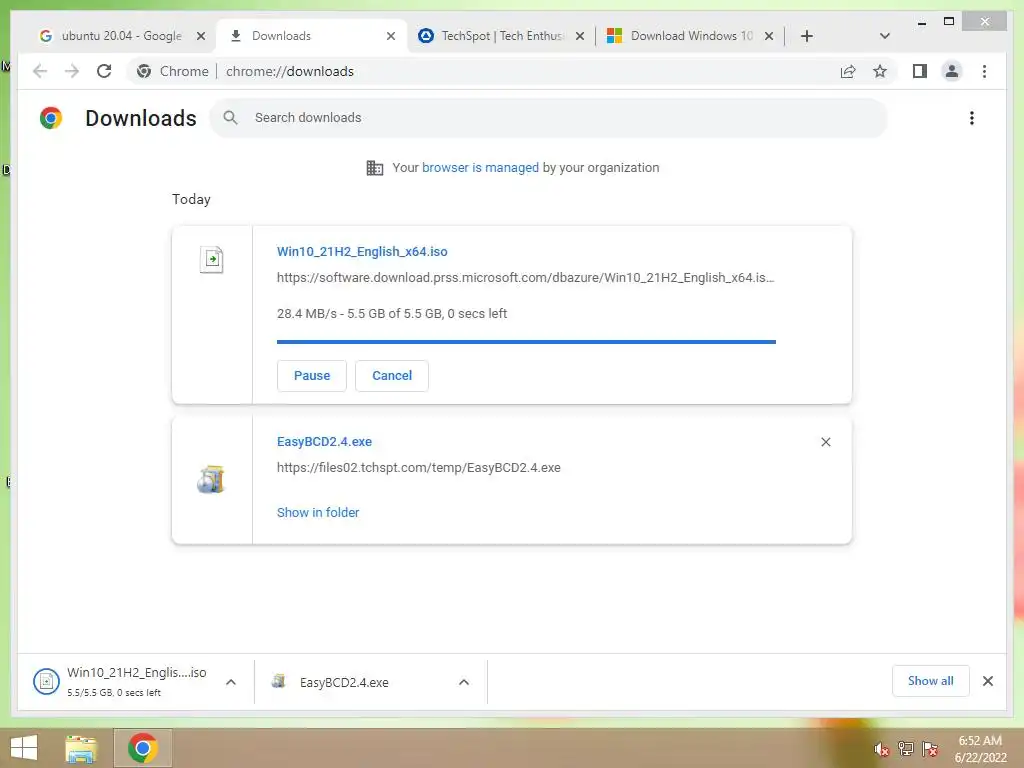Close the Download Windows 10 tab
The width and height of the screenshot is (1024, 768).
coord(769,36)
